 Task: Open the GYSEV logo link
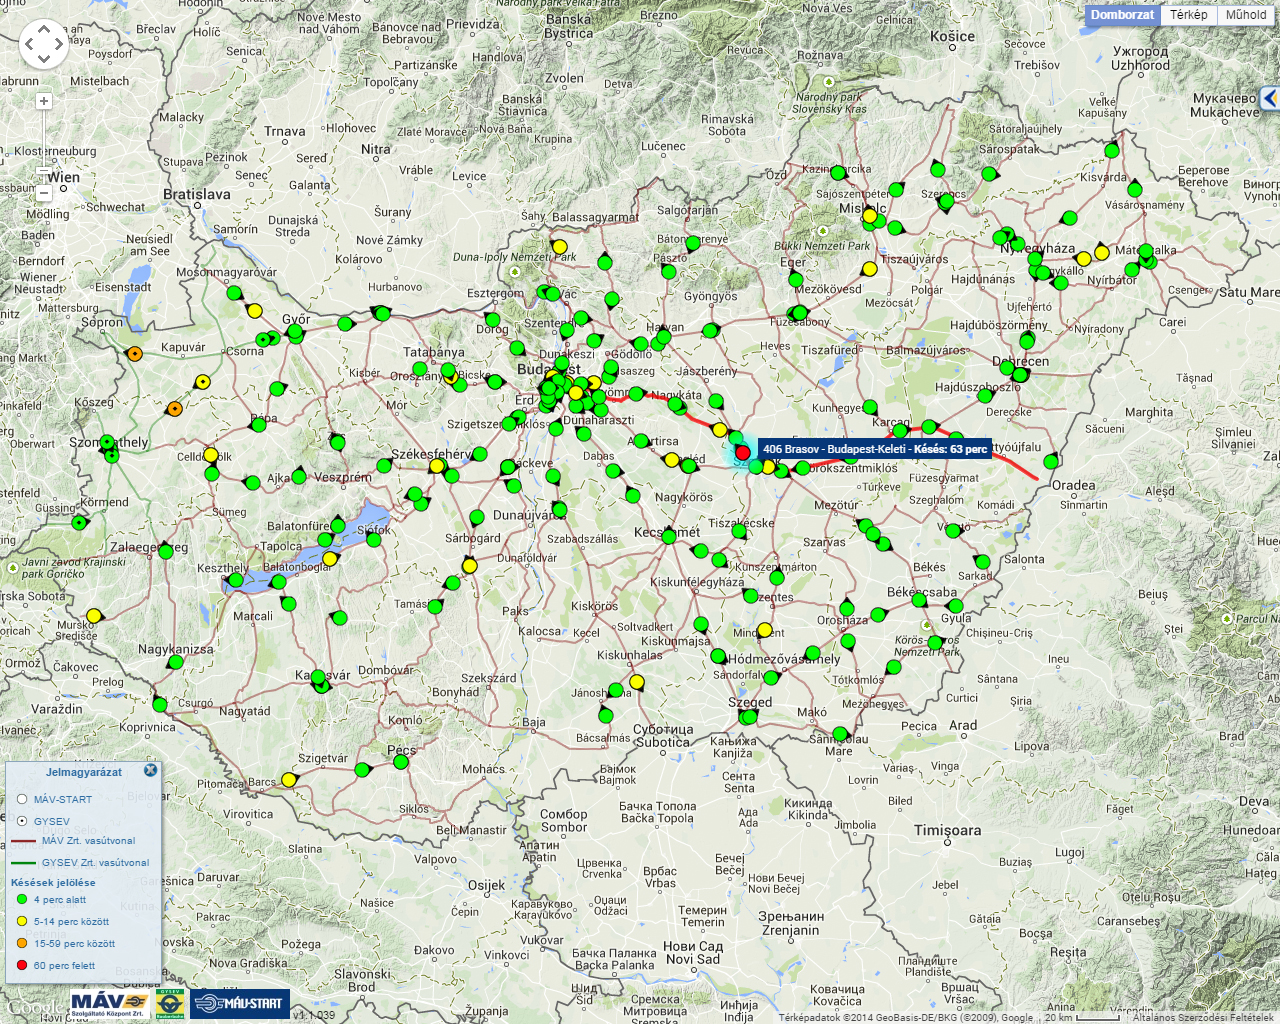tap(170, 1004)
